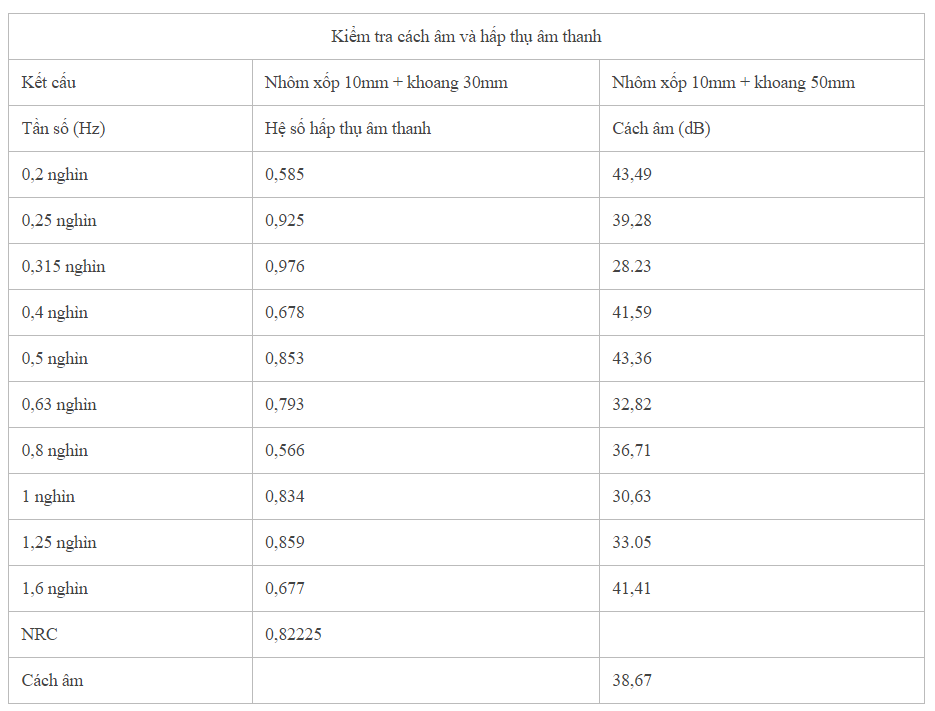This screenshot has width=935, height=711.
Task: Click the insulation value 33.05
Action: click(x=632, y=543)
